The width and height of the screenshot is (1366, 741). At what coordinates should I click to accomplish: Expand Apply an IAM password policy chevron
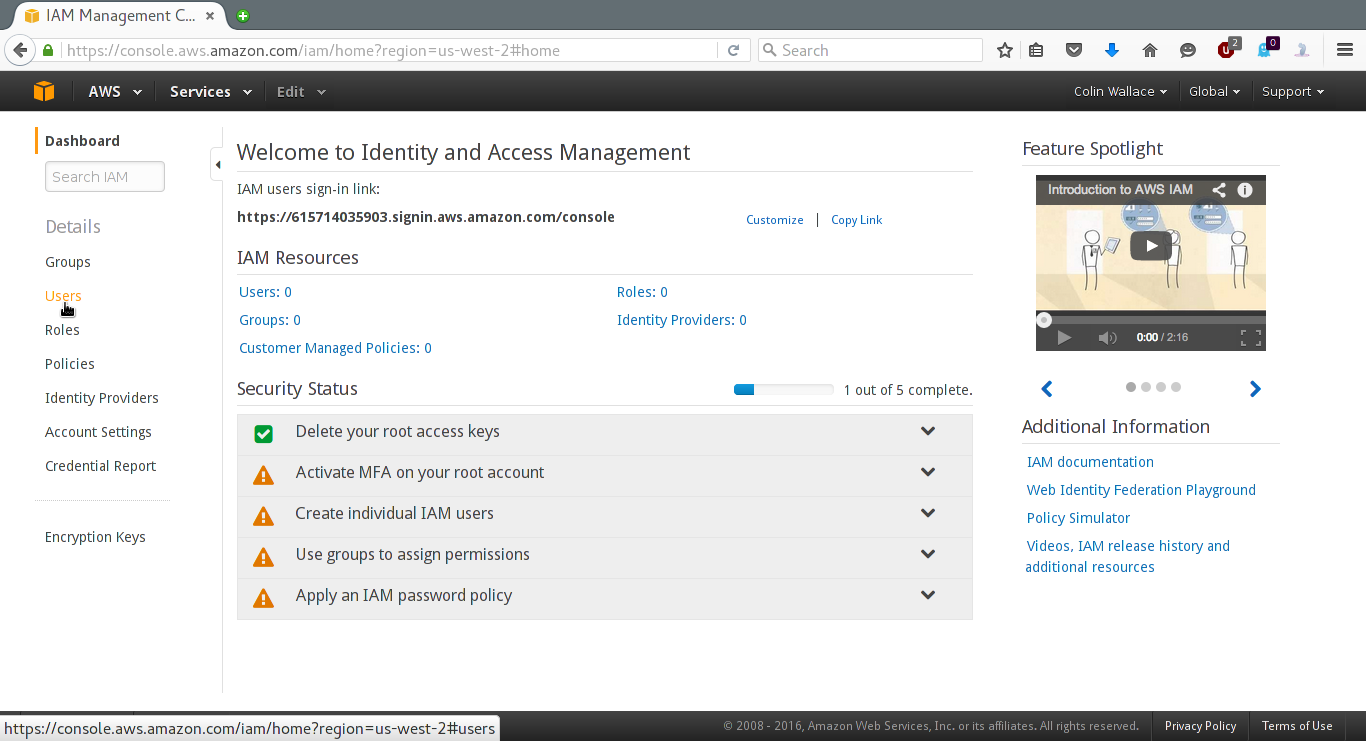928,595
